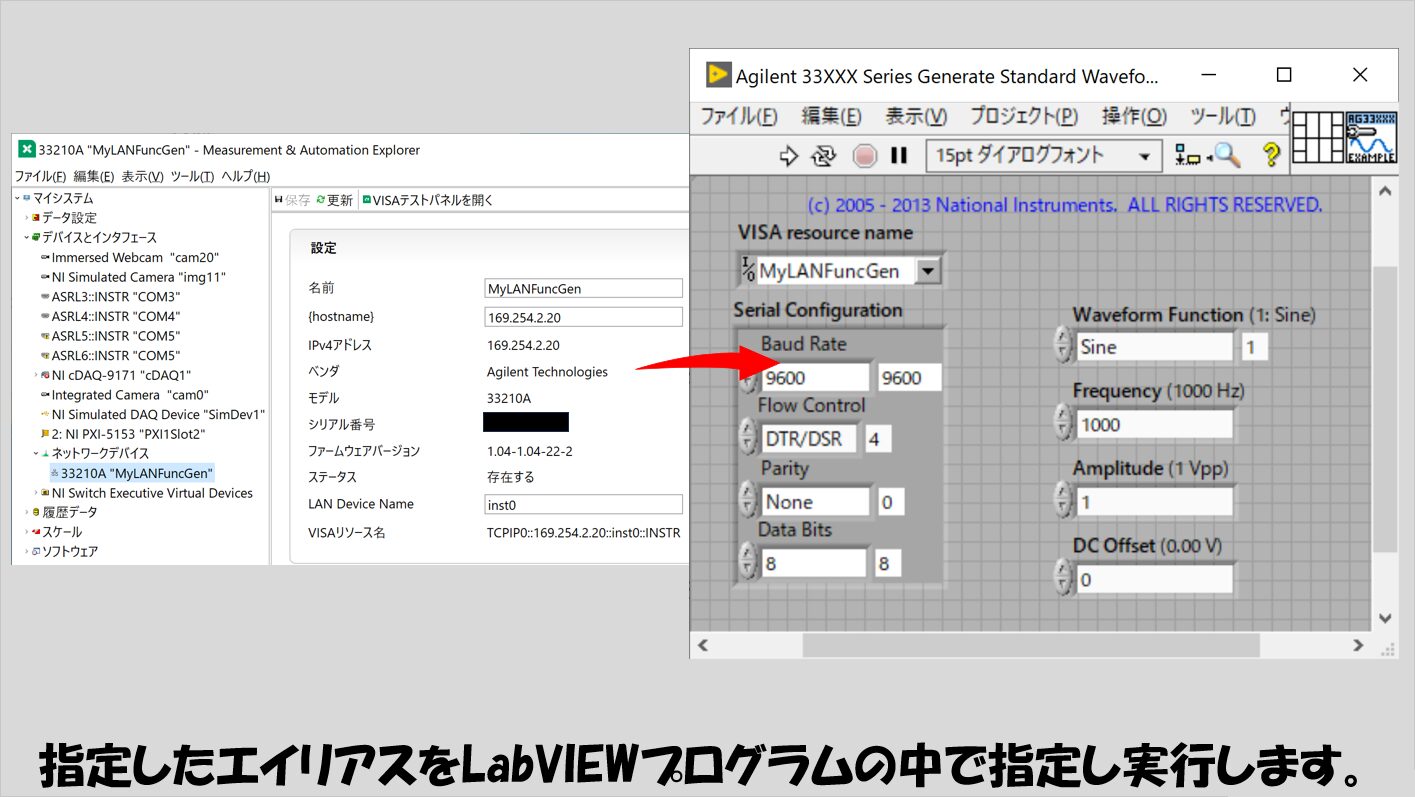Click Run Continuously icon in LabVIEW
The width and height of the screenshot is (1415, 797).
pos(823,155)
